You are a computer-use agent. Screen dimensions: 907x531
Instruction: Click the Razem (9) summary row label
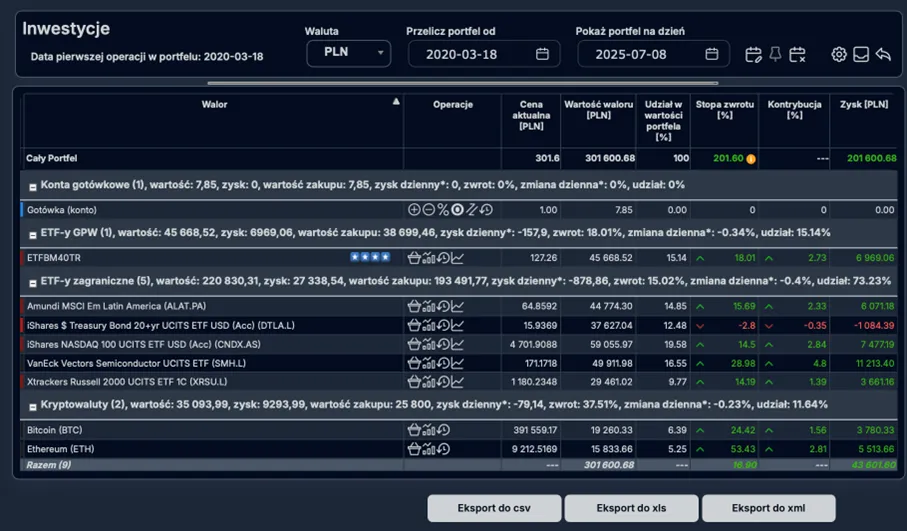49,465
